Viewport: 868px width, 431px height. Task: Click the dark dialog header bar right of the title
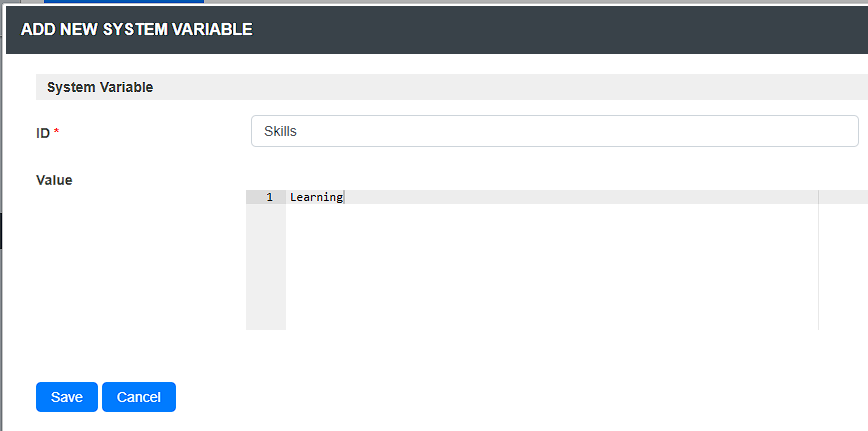pyautogui.click(x=560, y=29)
